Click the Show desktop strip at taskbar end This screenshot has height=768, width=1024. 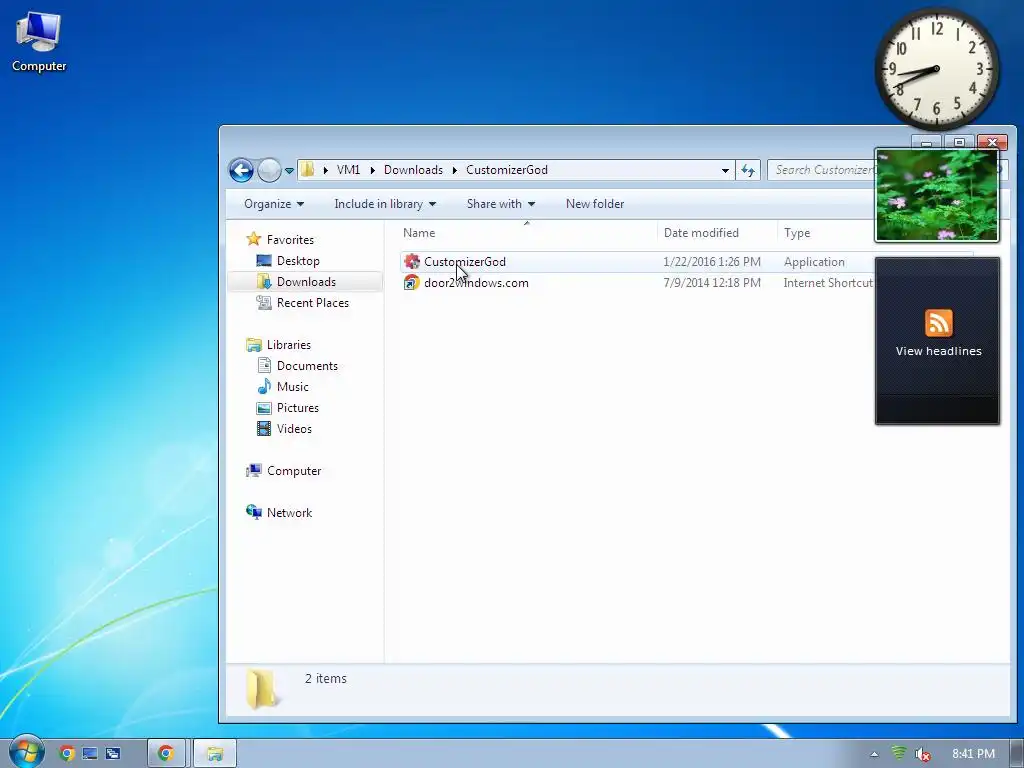pos(1017,754)
